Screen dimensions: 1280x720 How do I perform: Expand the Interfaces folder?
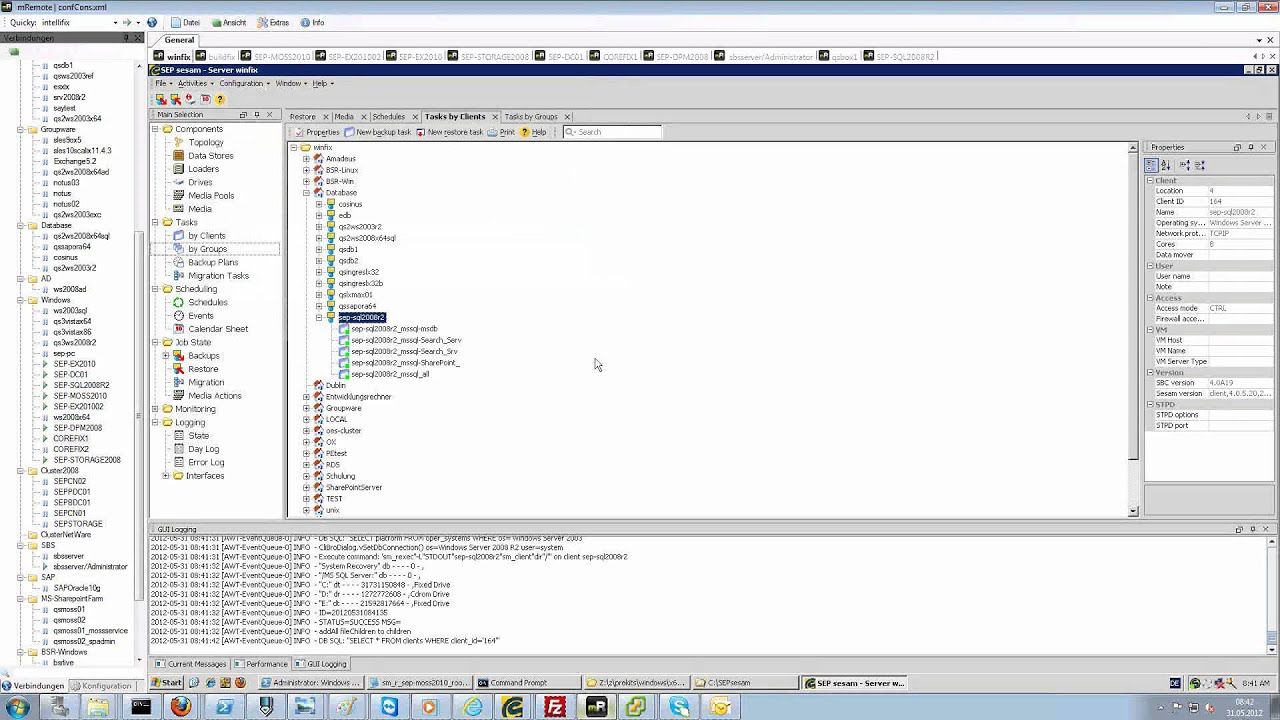(x=166, y=476)
